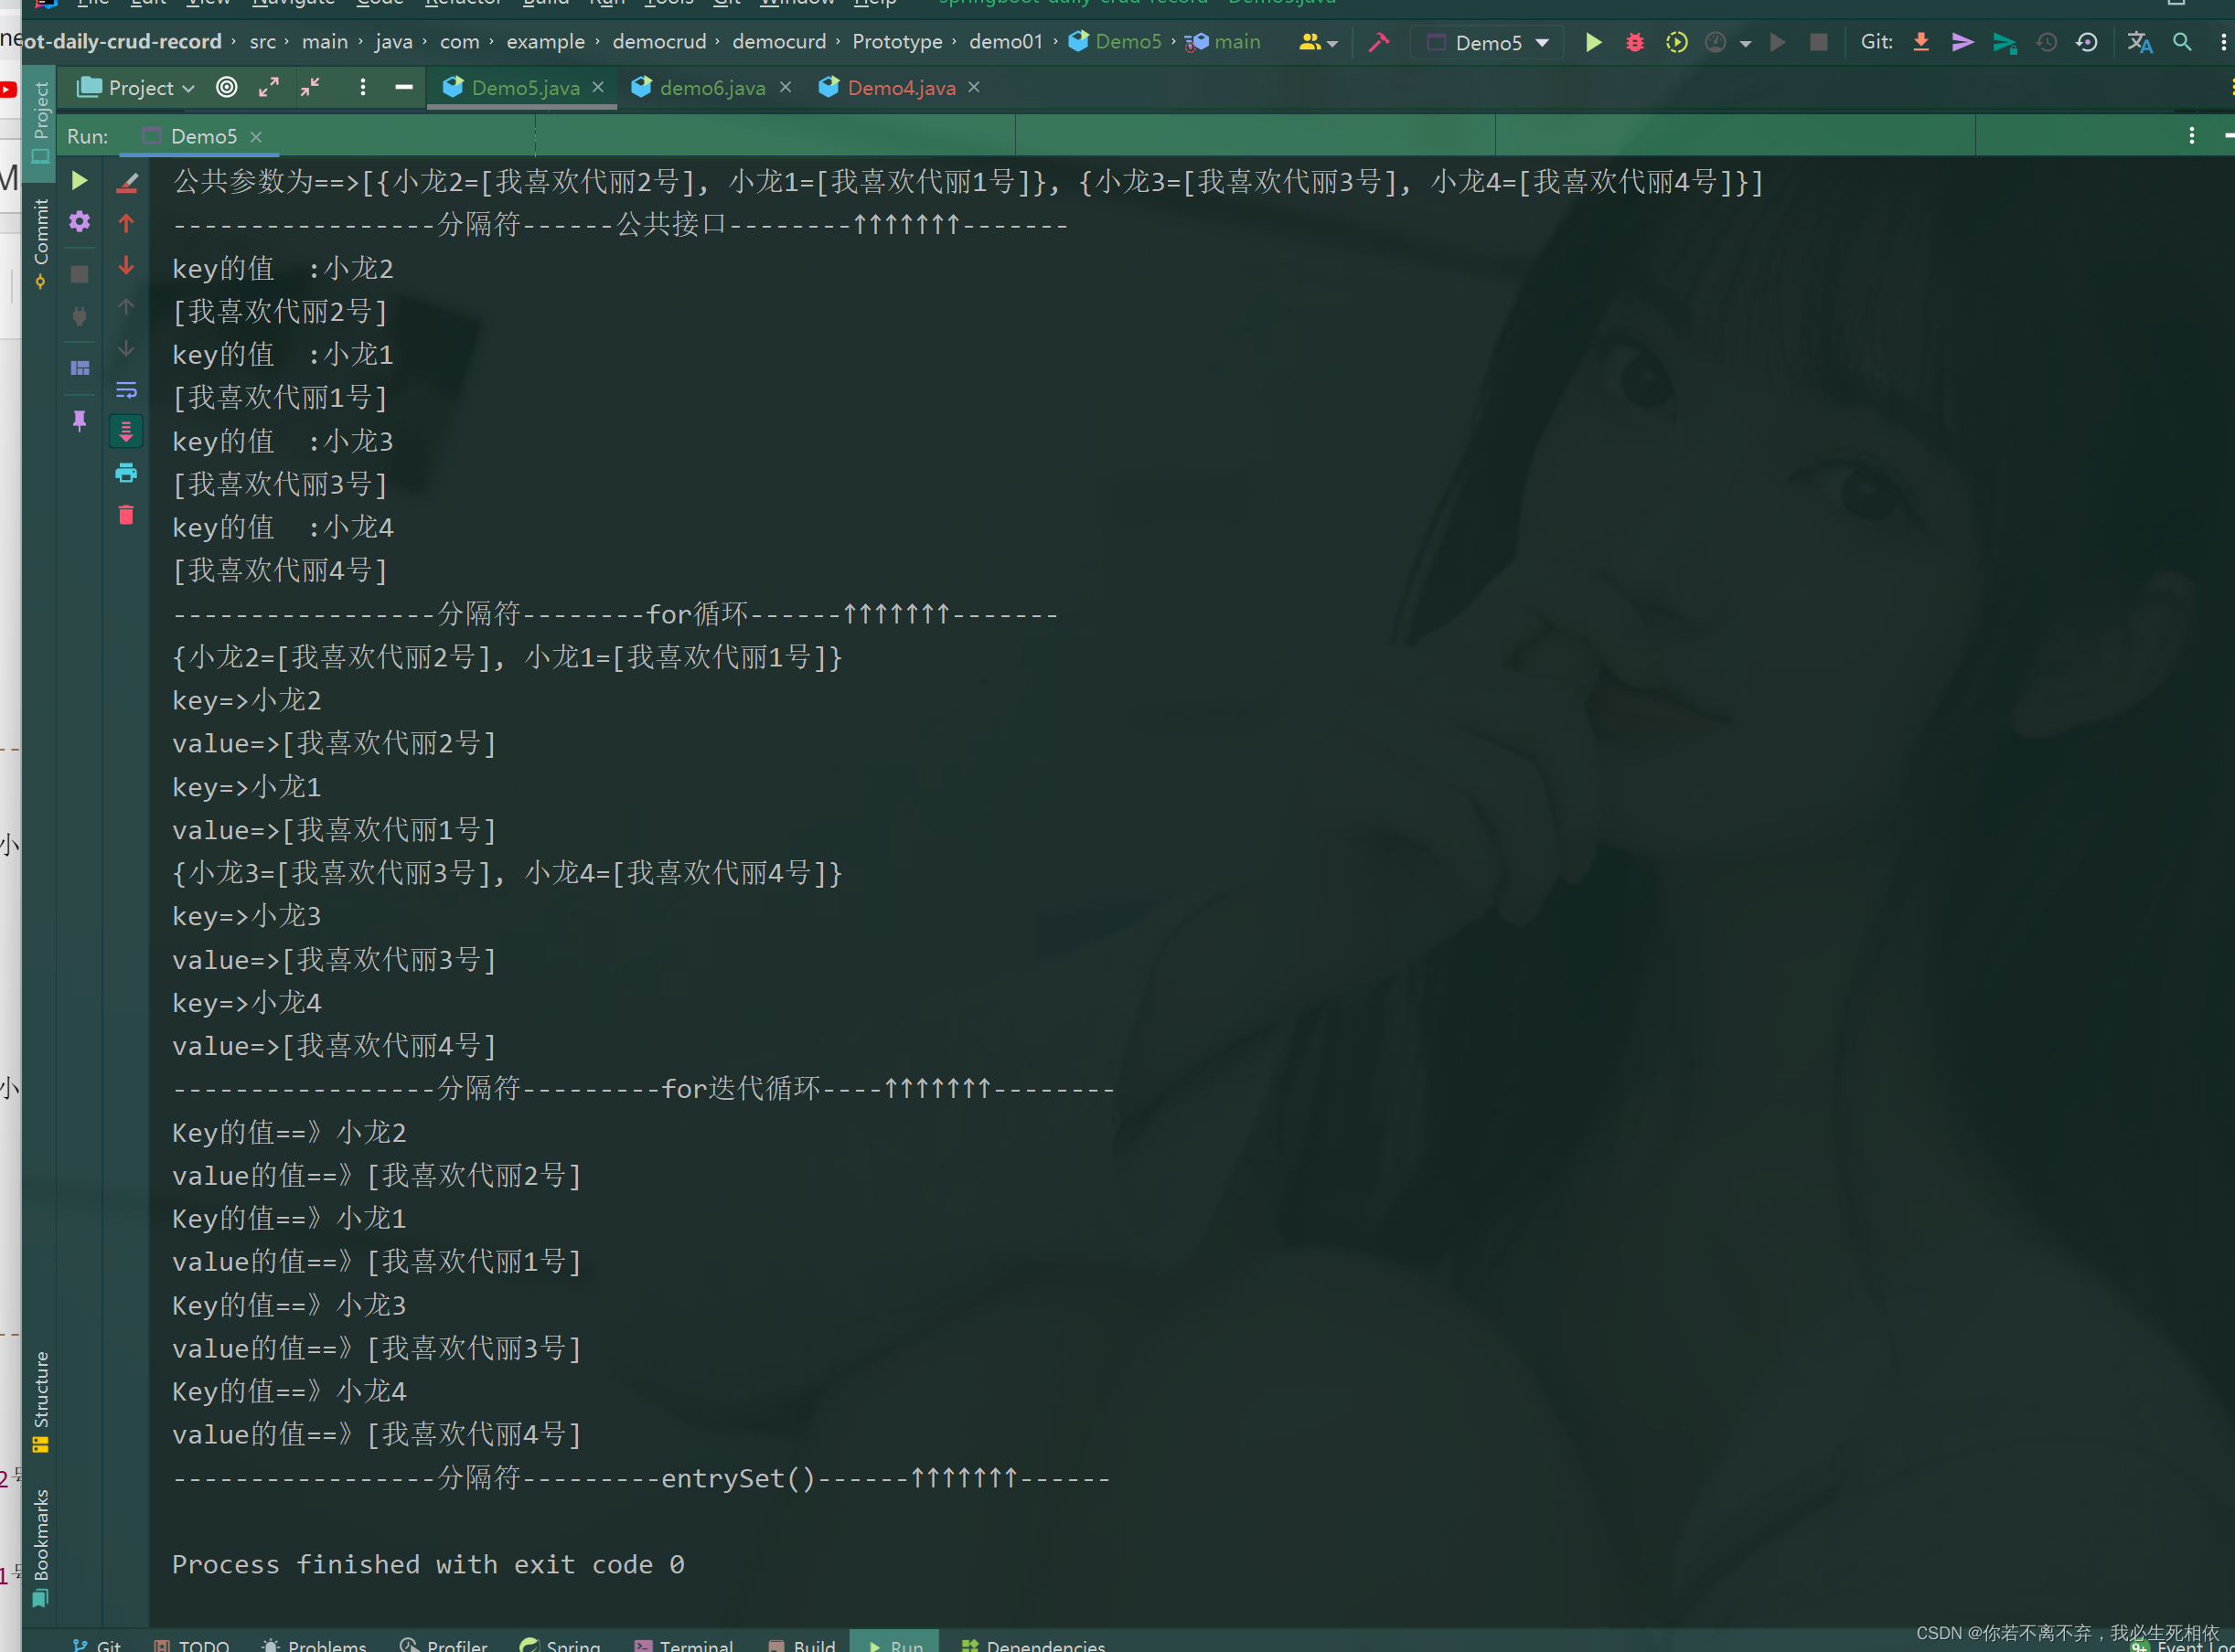Toggle Soft-Wrap in console gutter
The height and width of the screenshot is (1652, 2235).
126,390
